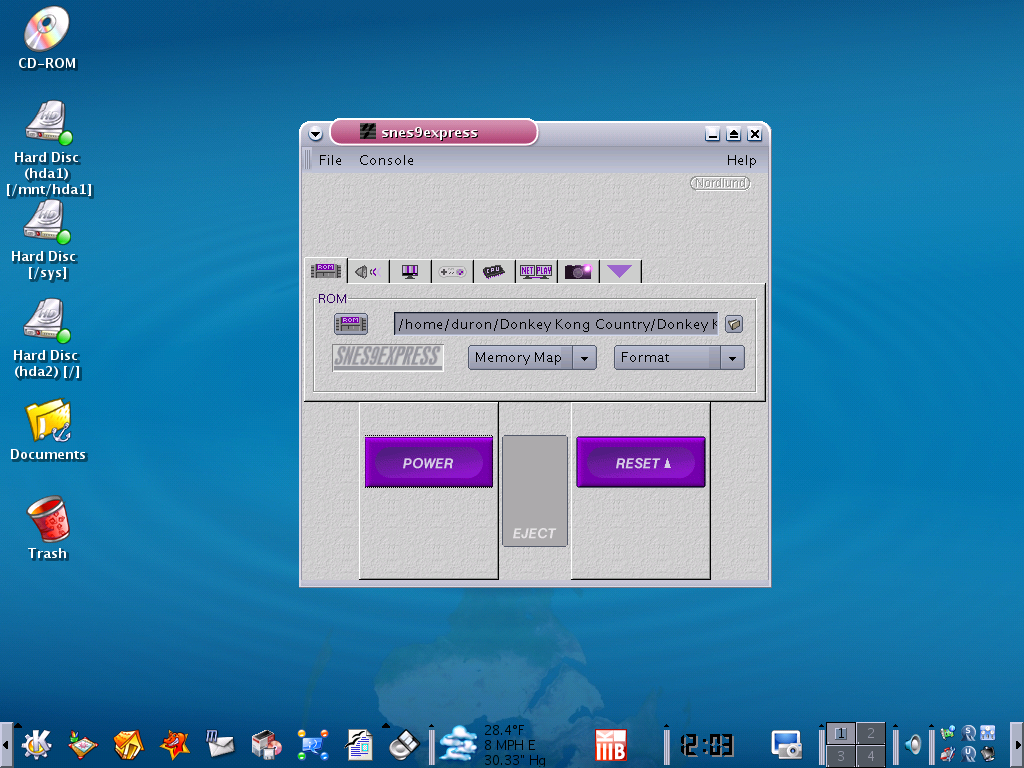
Task: Open the Console menu
Action: [386, 160]
